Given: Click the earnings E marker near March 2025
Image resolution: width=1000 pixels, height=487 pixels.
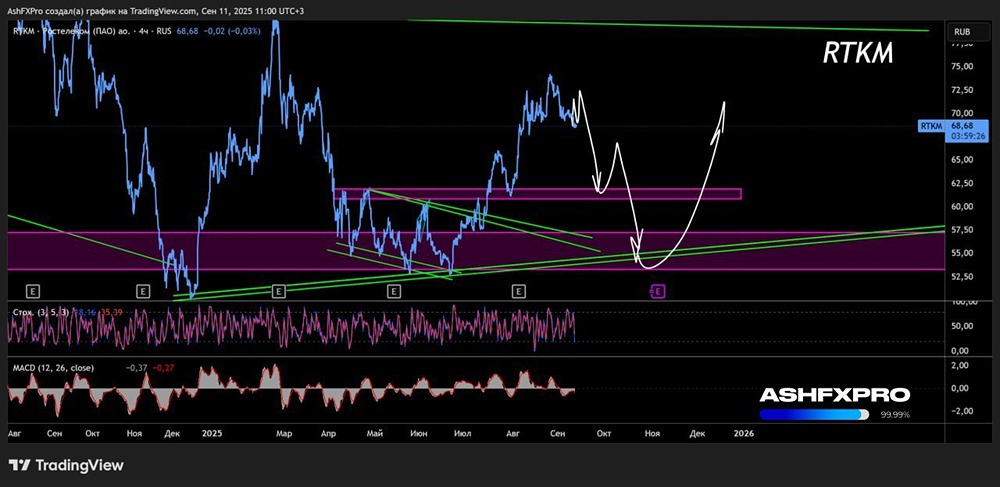Looking at the screenshot, I should (279, 291).
